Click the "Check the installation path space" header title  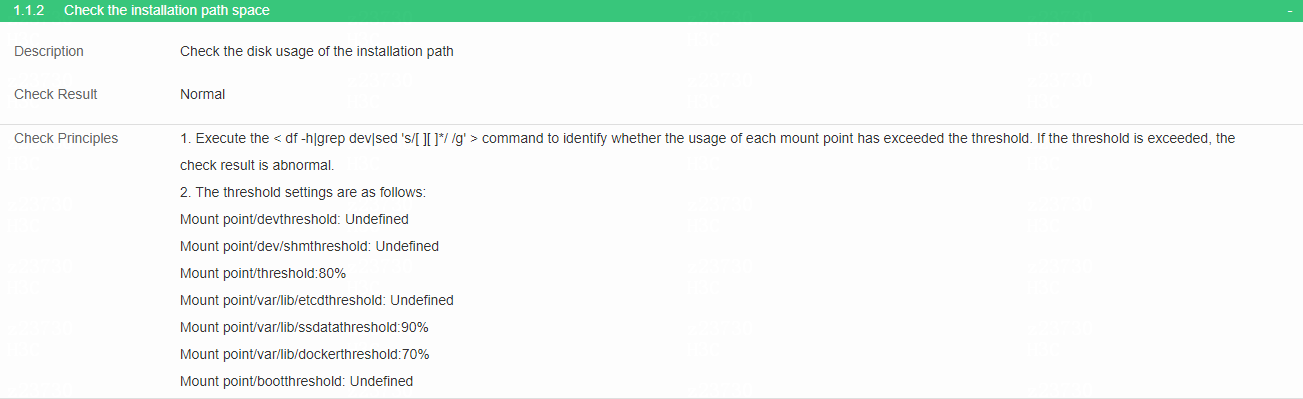click(166, 11)
